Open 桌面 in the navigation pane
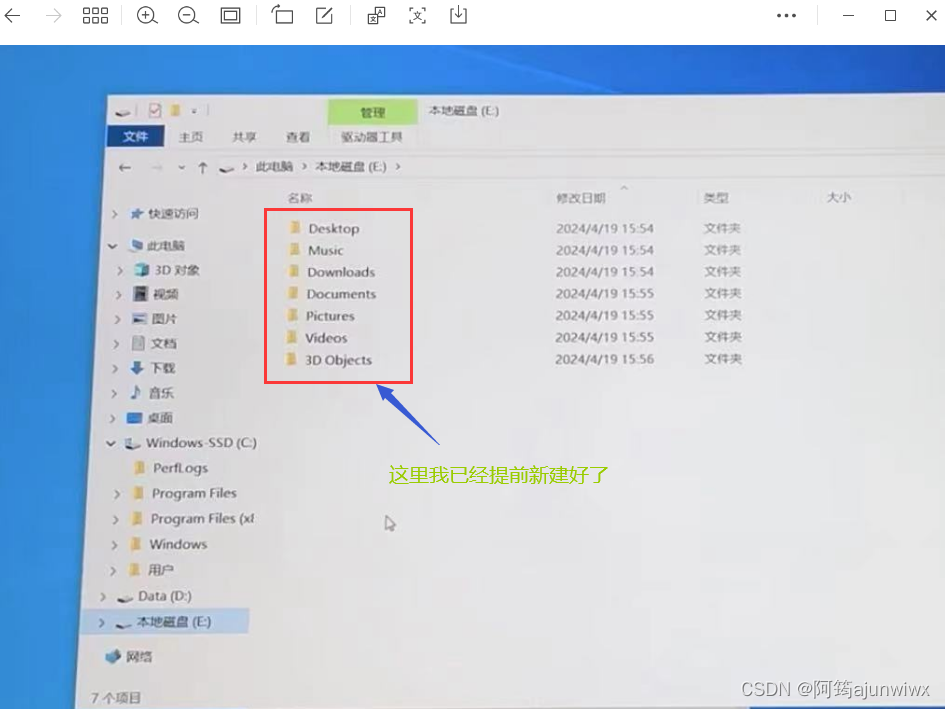The height and width of the screenshot is (709, 945). [160, 418]
